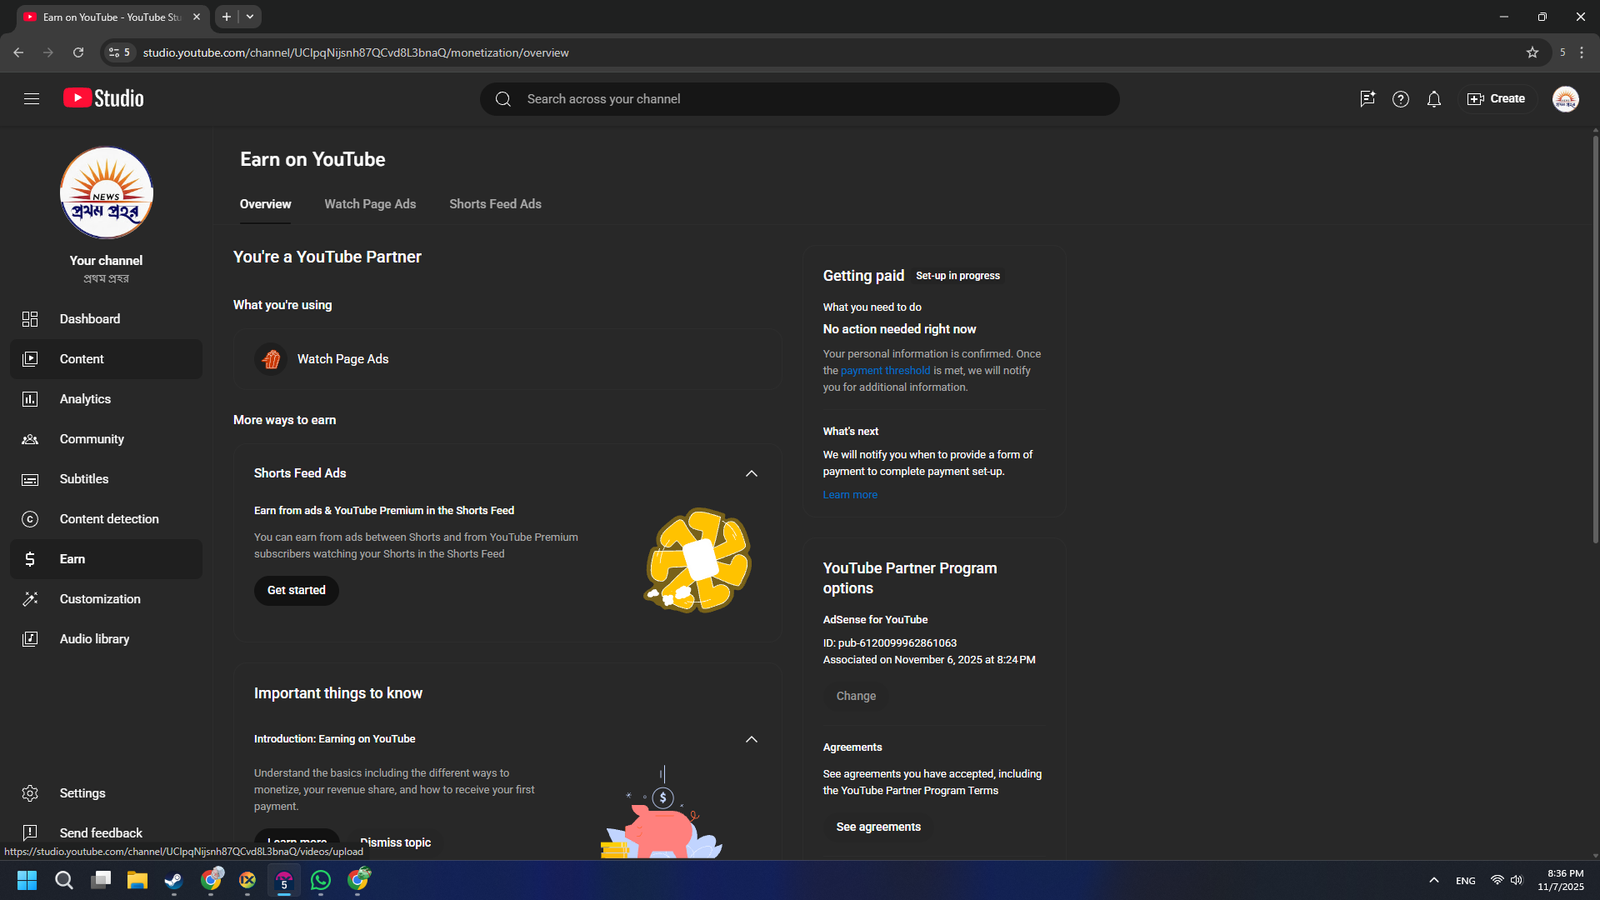Click the page vertical scrollbar
The image size is (1600, 900).
click(1595, 340)
